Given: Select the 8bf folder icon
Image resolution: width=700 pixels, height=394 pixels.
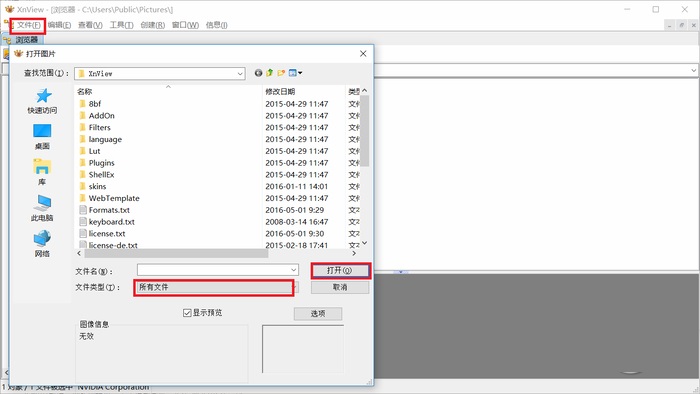Looking at the screenshot, I should (83, 104).
